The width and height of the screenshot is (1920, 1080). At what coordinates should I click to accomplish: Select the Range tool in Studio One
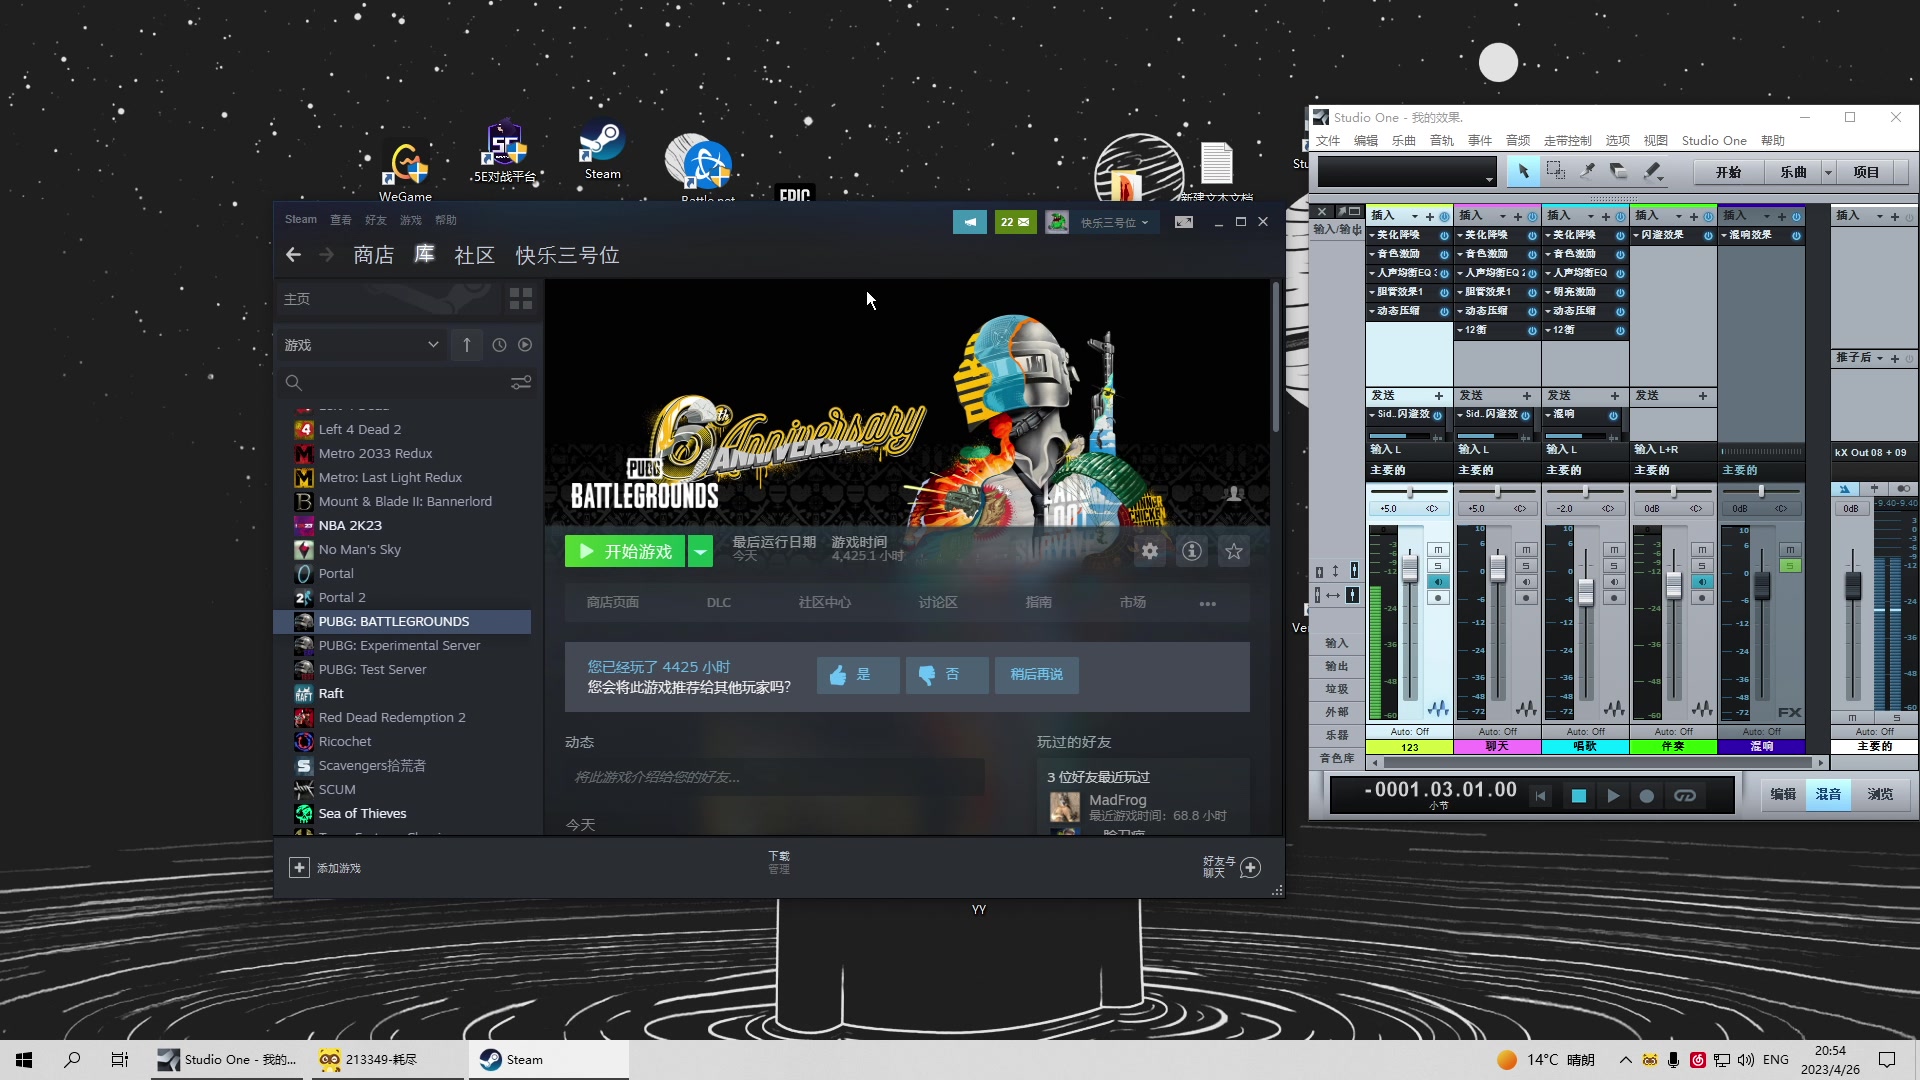tap(1556, 172)
